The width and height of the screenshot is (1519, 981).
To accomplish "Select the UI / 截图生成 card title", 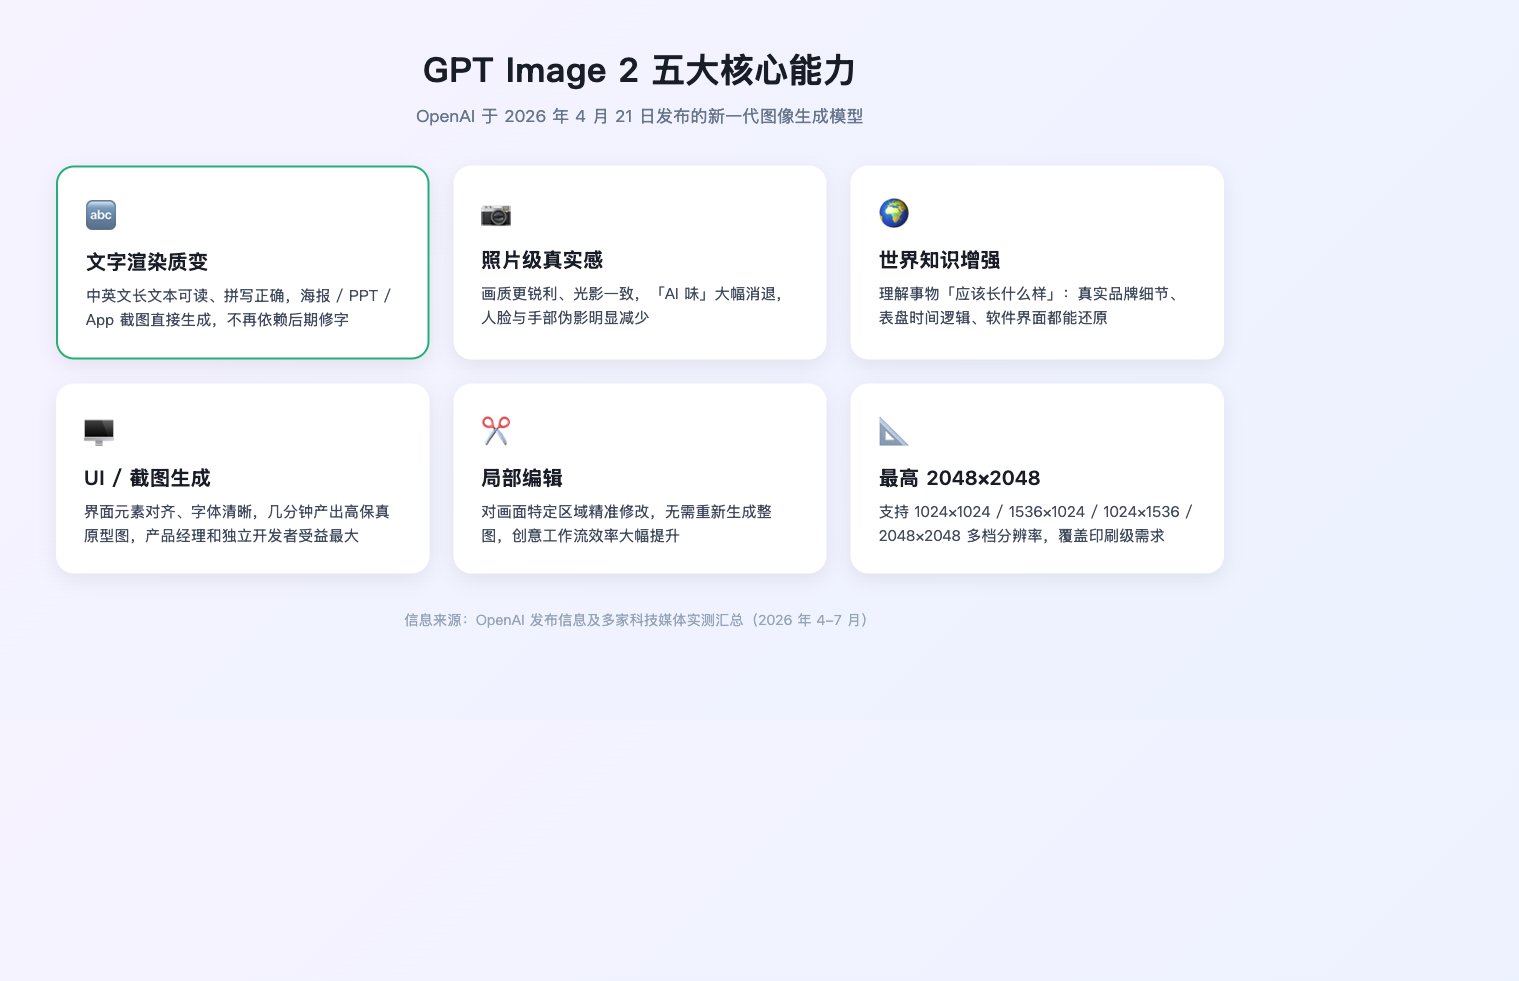I will [x=147, y=478].
